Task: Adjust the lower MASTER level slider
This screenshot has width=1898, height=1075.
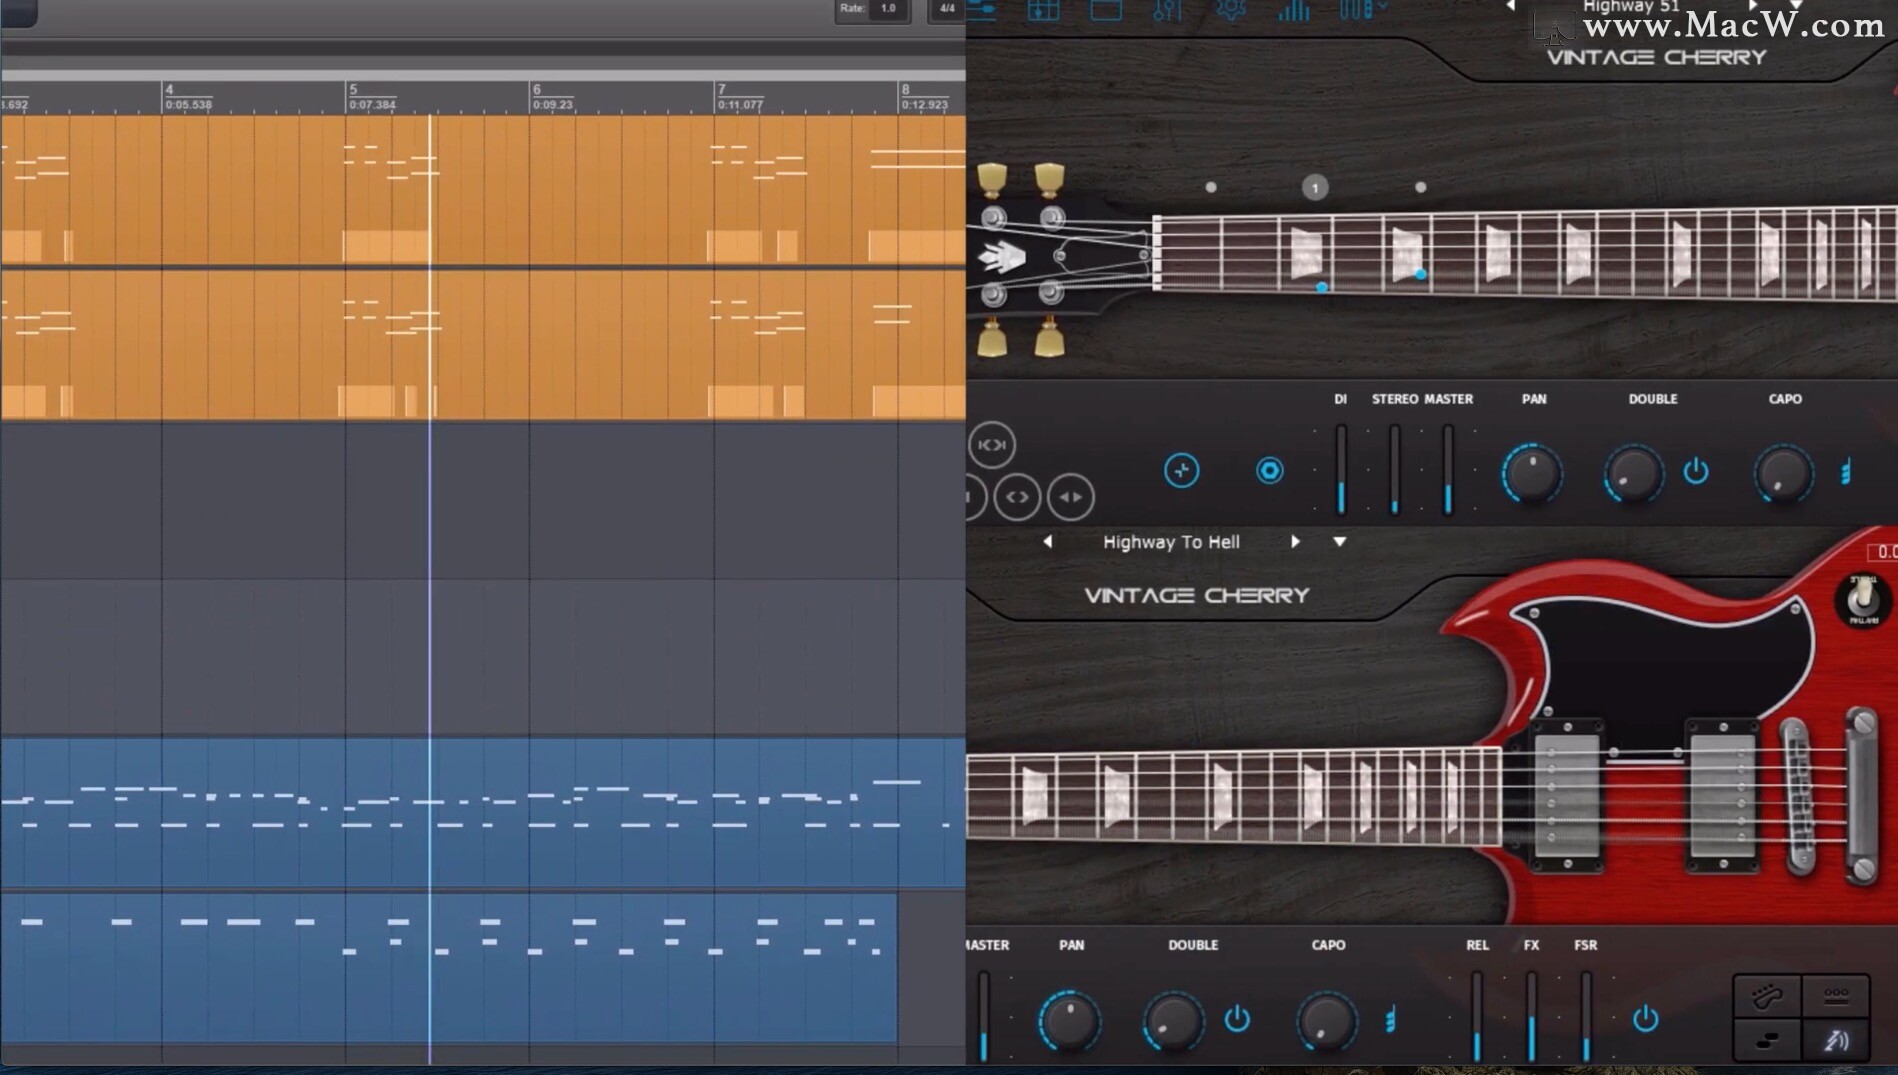Action: coord(984,1016)
